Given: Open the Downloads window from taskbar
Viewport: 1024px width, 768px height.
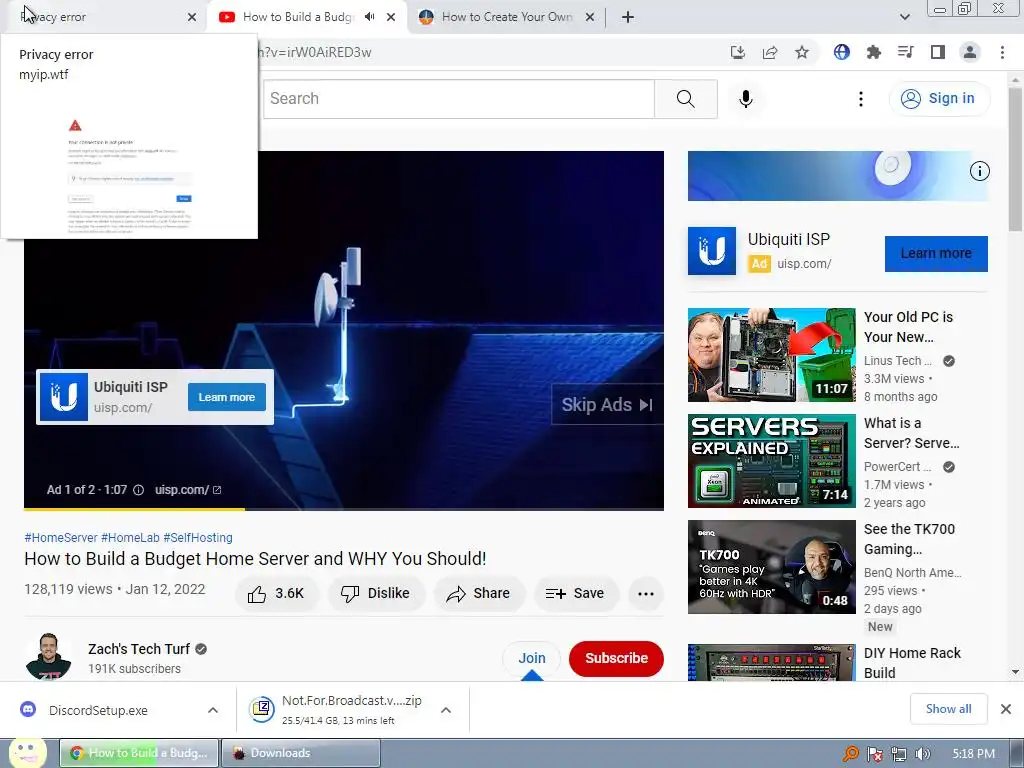Looking at the screenshot, I should pyautogui.click(x=300, y=753).
